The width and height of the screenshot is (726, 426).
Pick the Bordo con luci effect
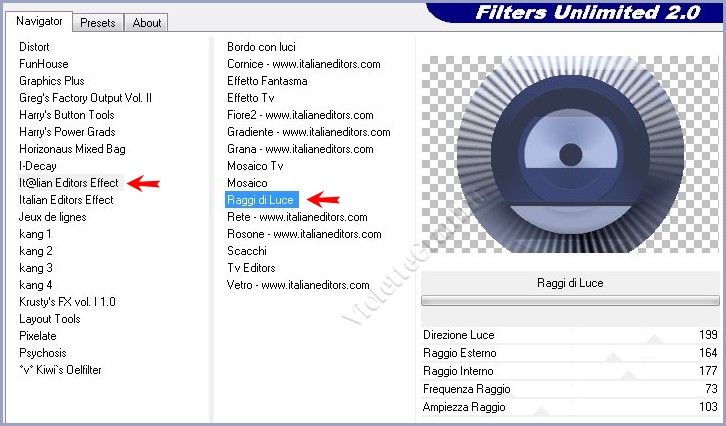[x=261, y=47]
